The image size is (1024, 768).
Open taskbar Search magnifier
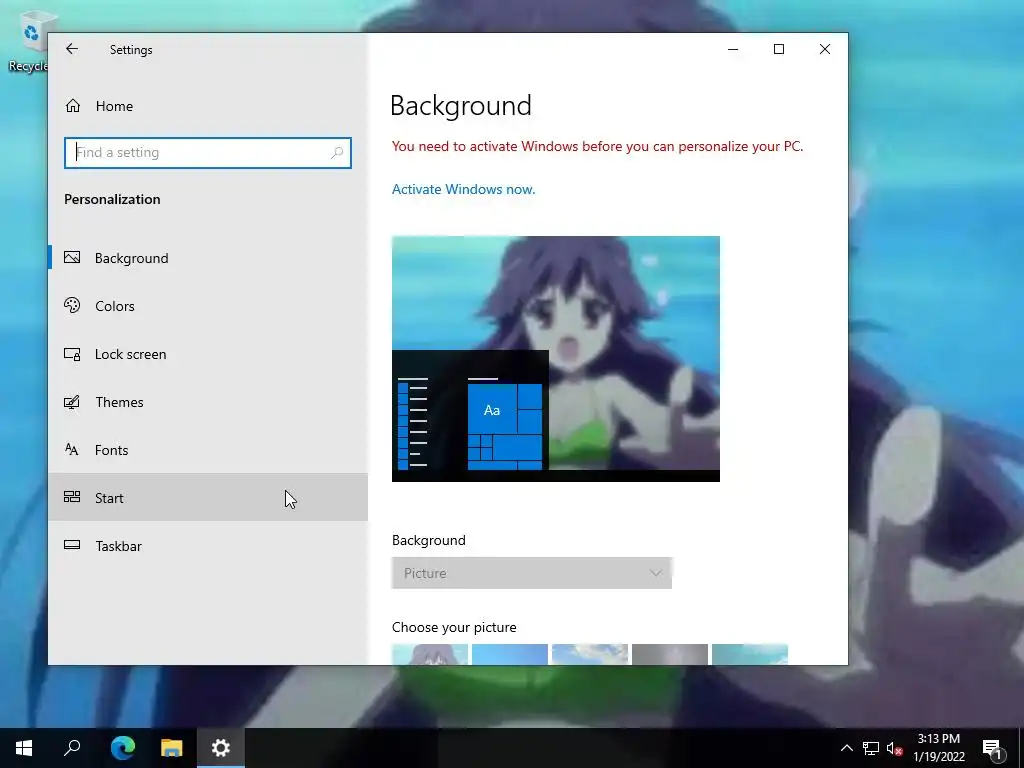tap(72, 748)
